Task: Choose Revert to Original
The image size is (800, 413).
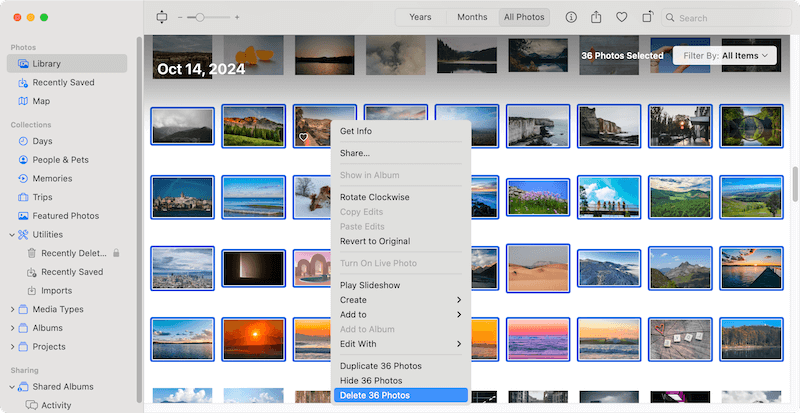Action: coord(401,241)
